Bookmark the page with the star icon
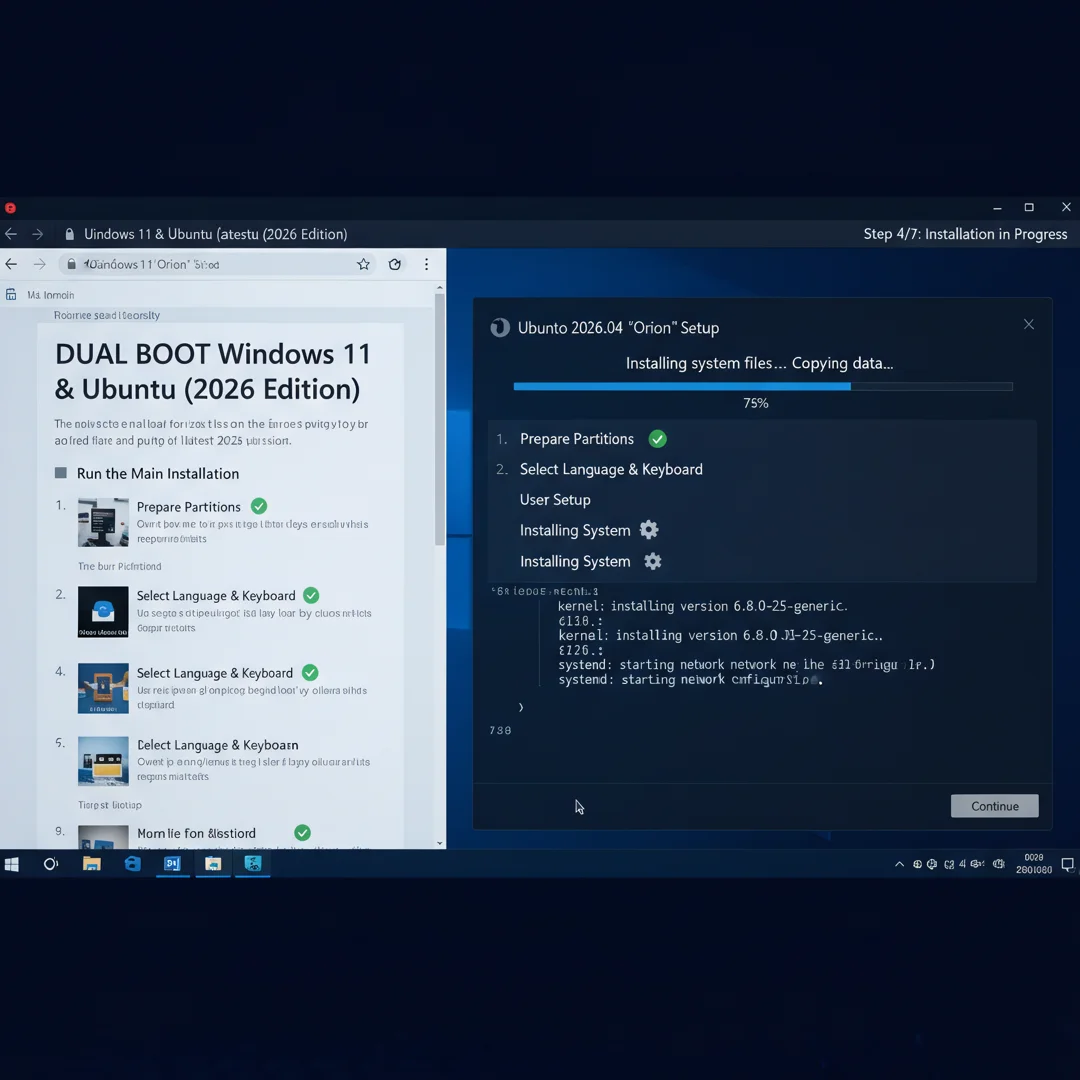Screen dimensions: 1080x1080 tap(363, 264)
